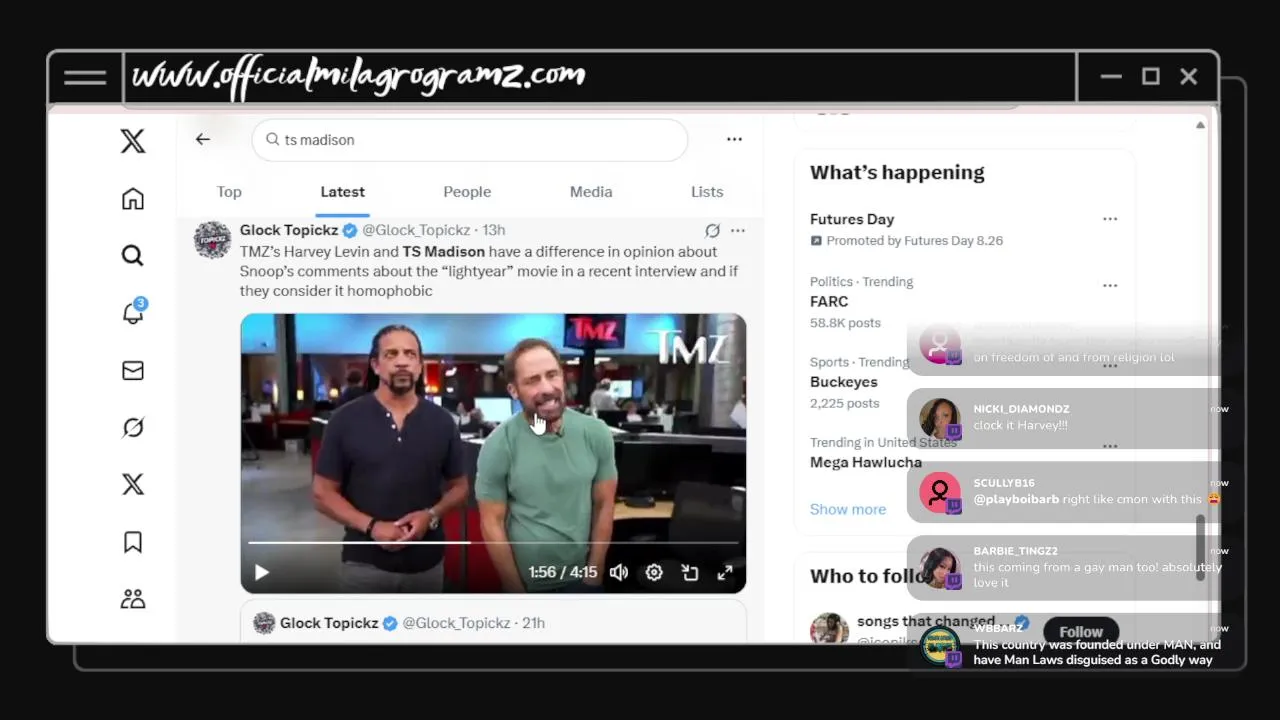Open the quoted Glock Topickz 21h post
Image resolution: width=1280 pixels, height=720 pixels.
point(493,622)
